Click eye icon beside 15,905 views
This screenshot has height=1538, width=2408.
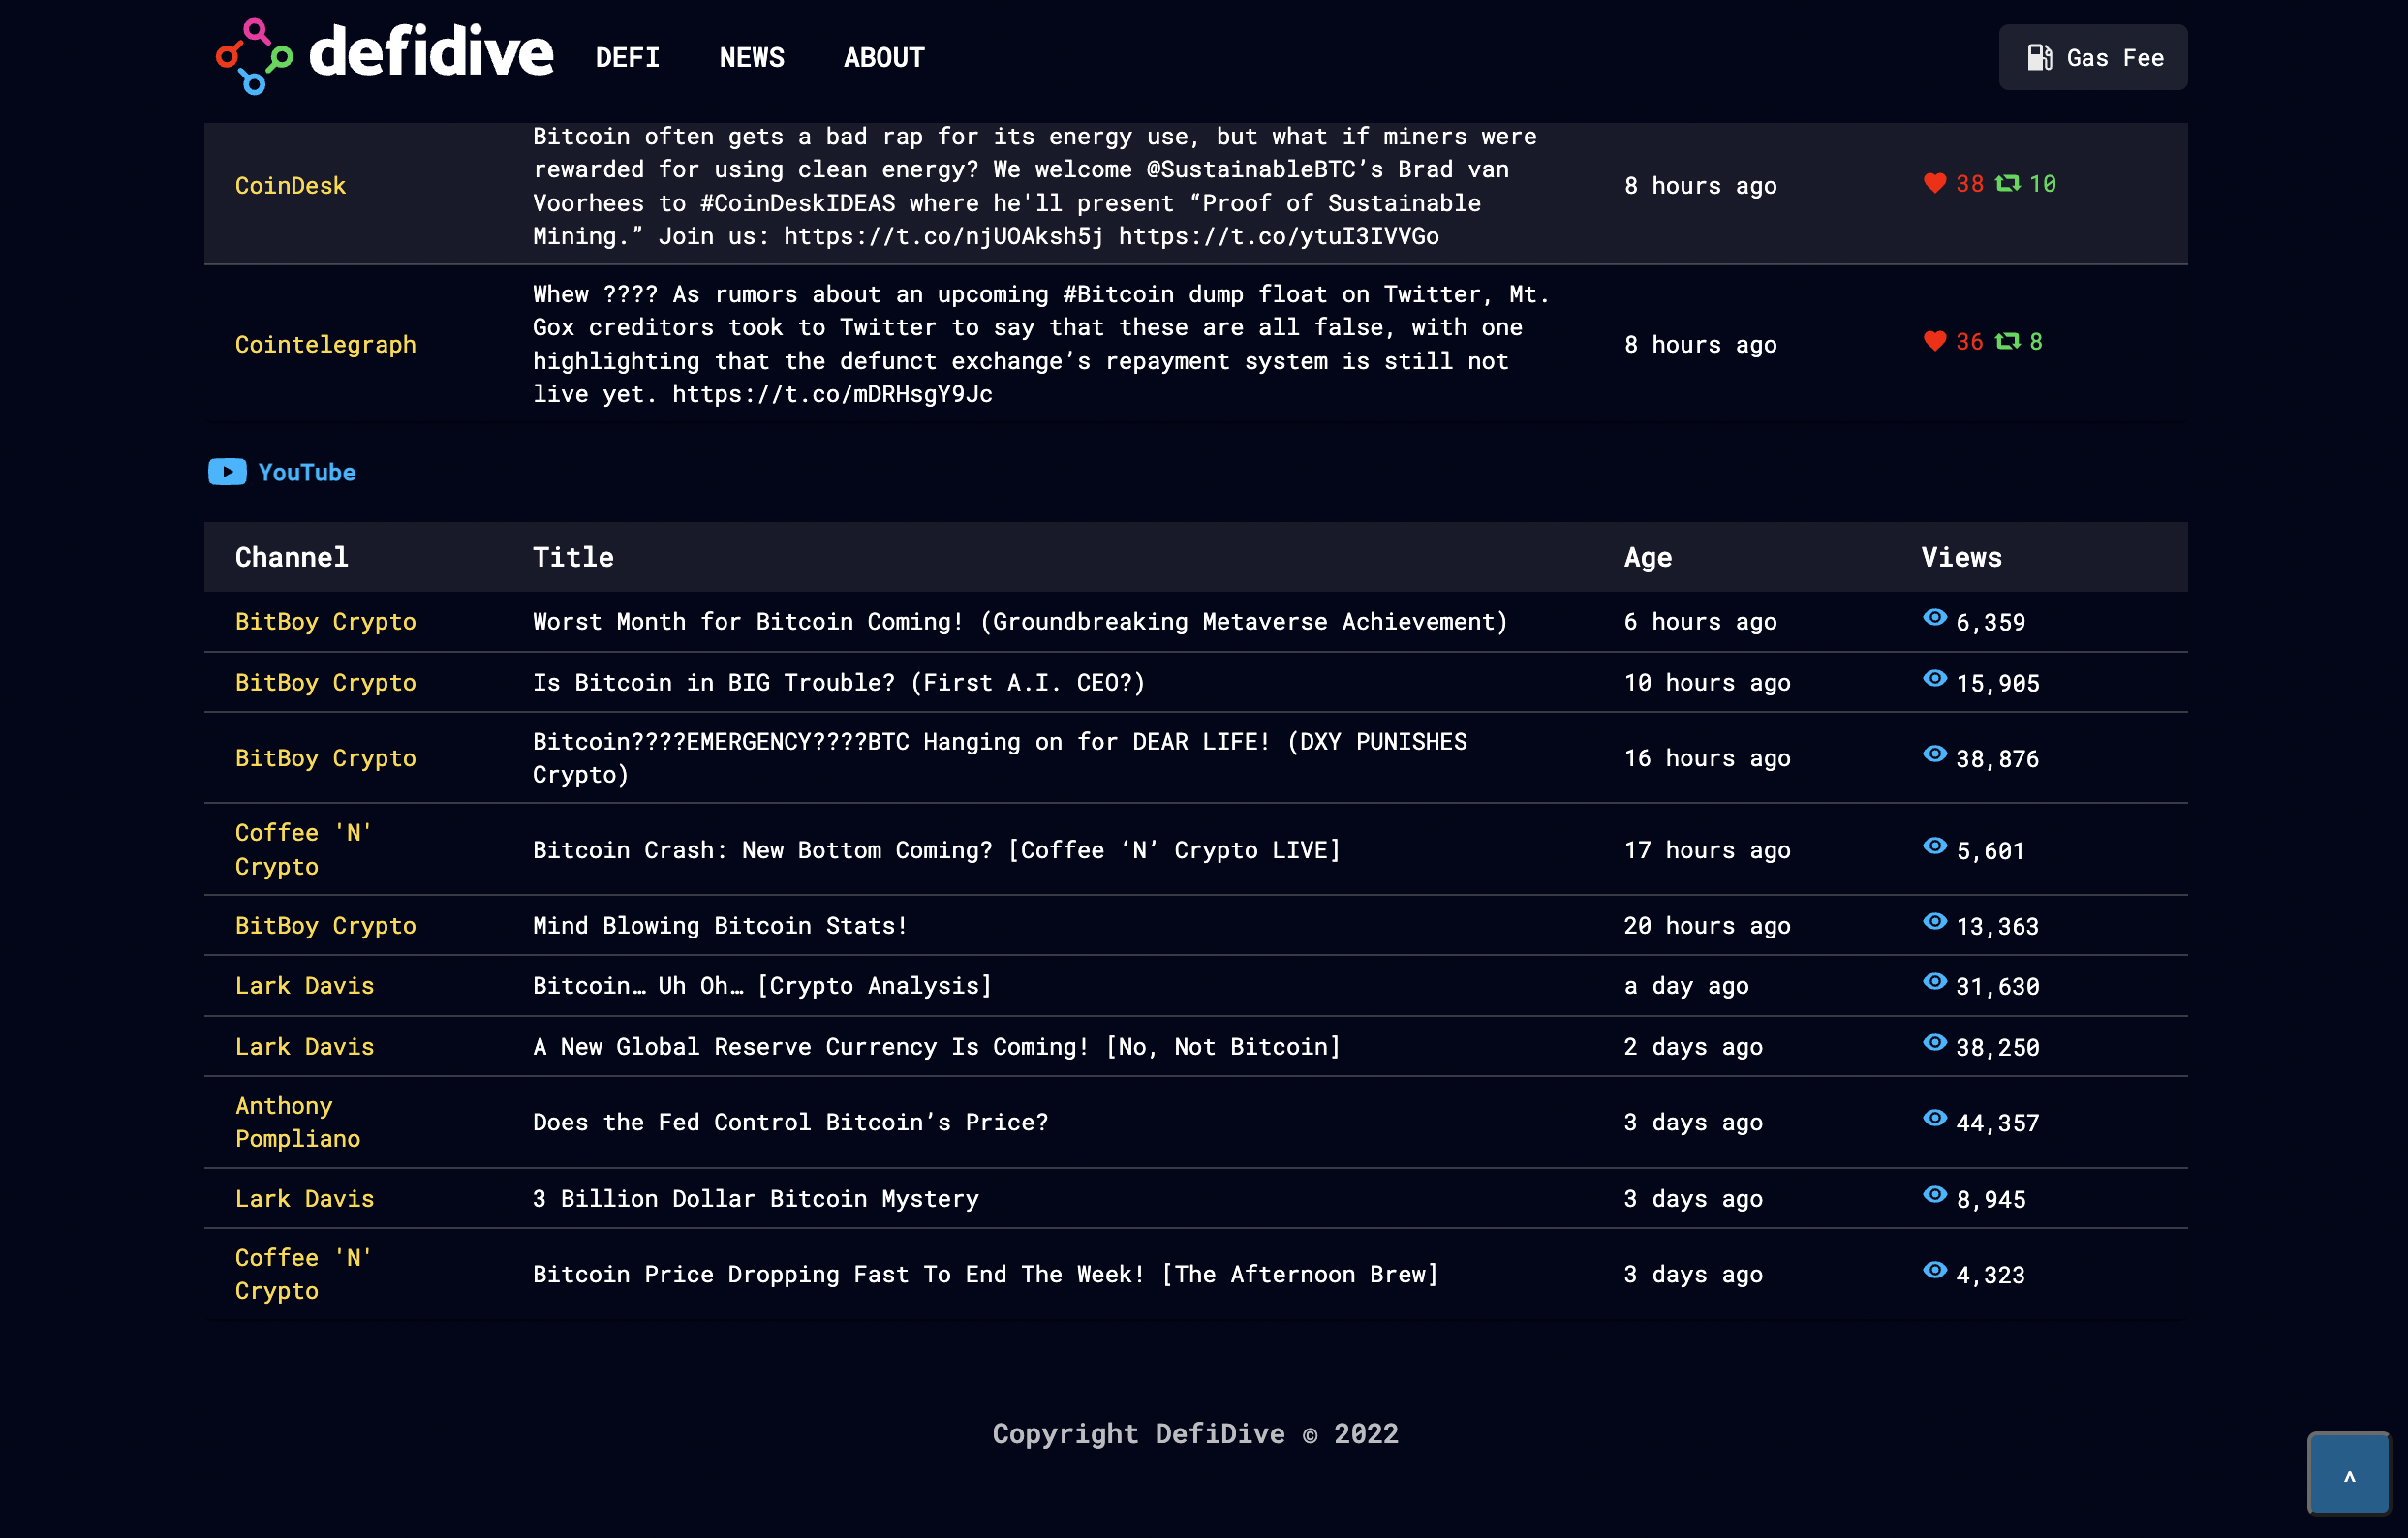(1934, 679)
